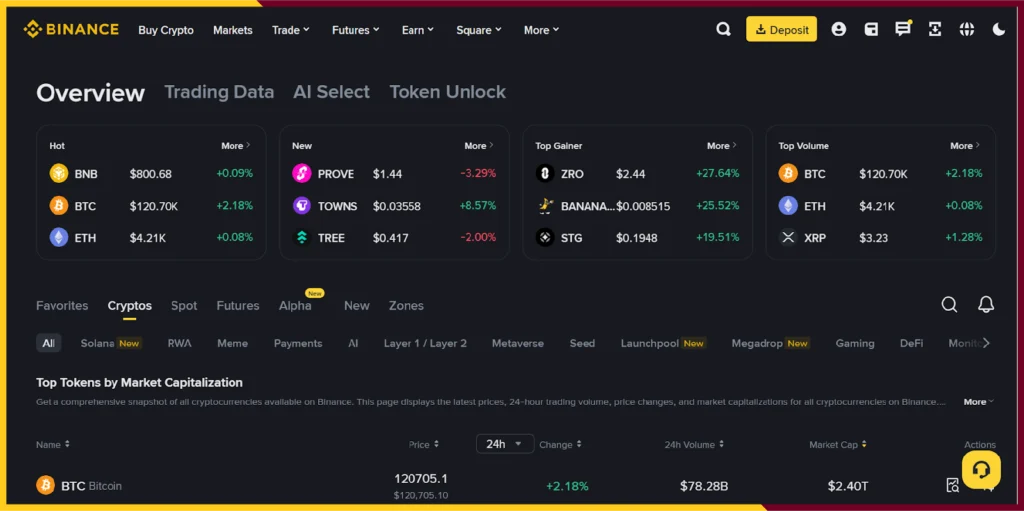Click the Deposit button
The width and height of the screenshot is (1024, 511).
click(x=781, y=29)
